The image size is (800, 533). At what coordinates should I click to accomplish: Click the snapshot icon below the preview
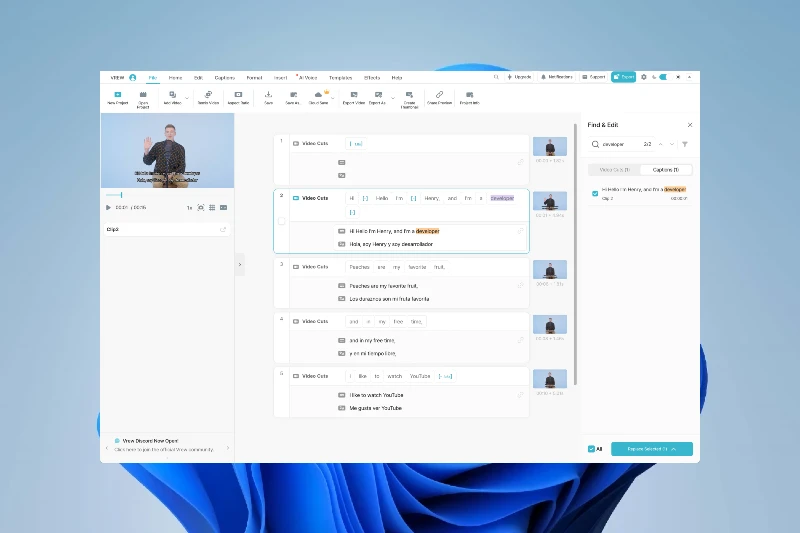pos(201,208)
